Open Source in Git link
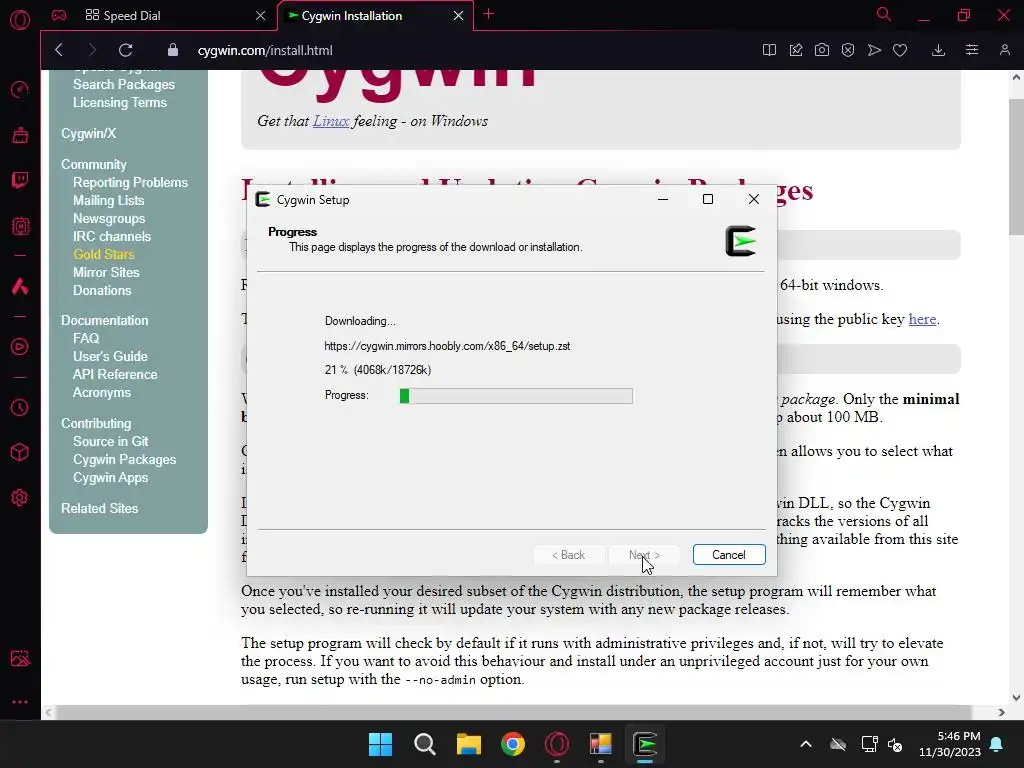1024x768 pixels. 111,441
